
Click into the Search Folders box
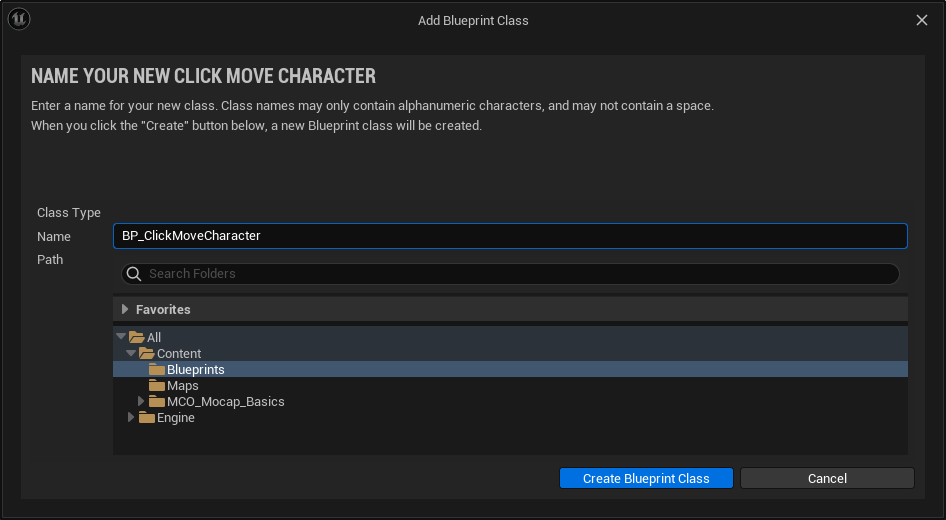(x=510, y=274)
